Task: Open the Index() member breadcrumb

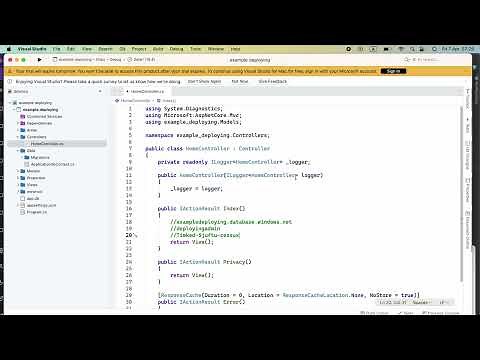Action: click(x=167, y=100)
